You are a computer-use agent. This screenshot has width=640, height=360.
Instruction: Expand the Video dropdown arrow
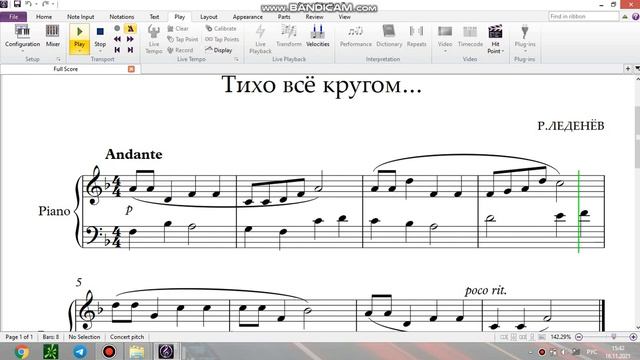pos(445,51)
